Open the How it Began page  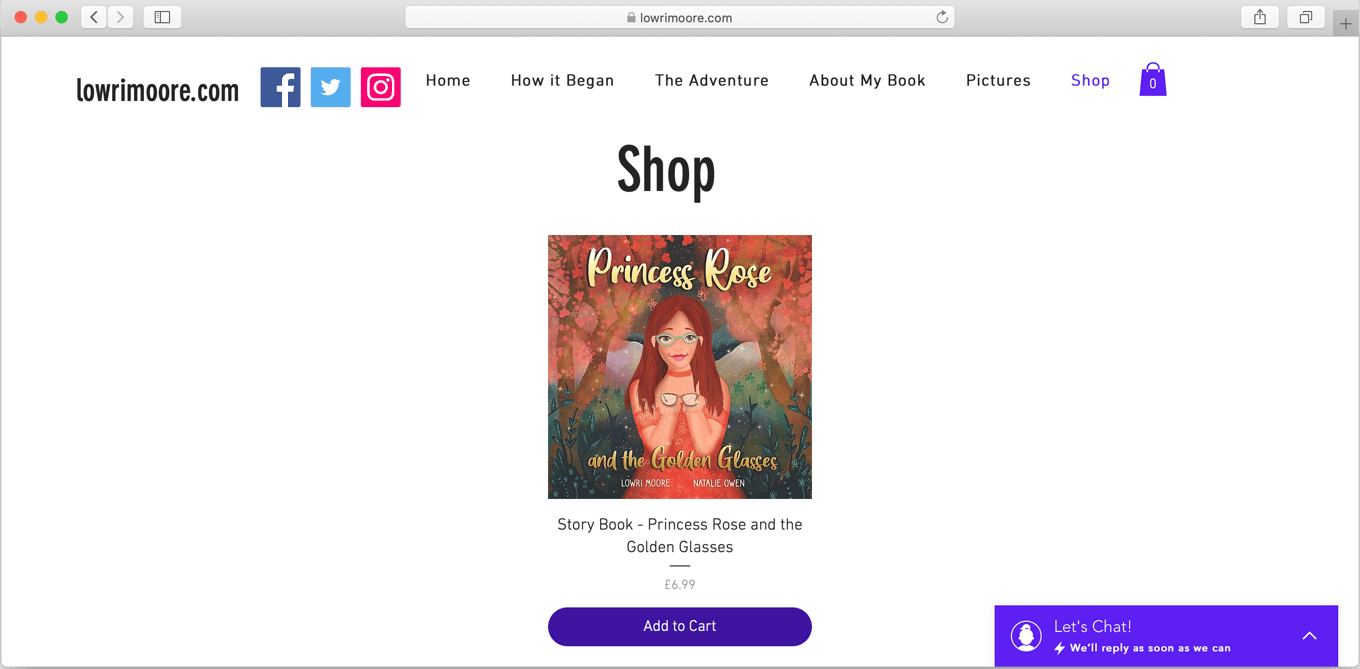[562, 81]
